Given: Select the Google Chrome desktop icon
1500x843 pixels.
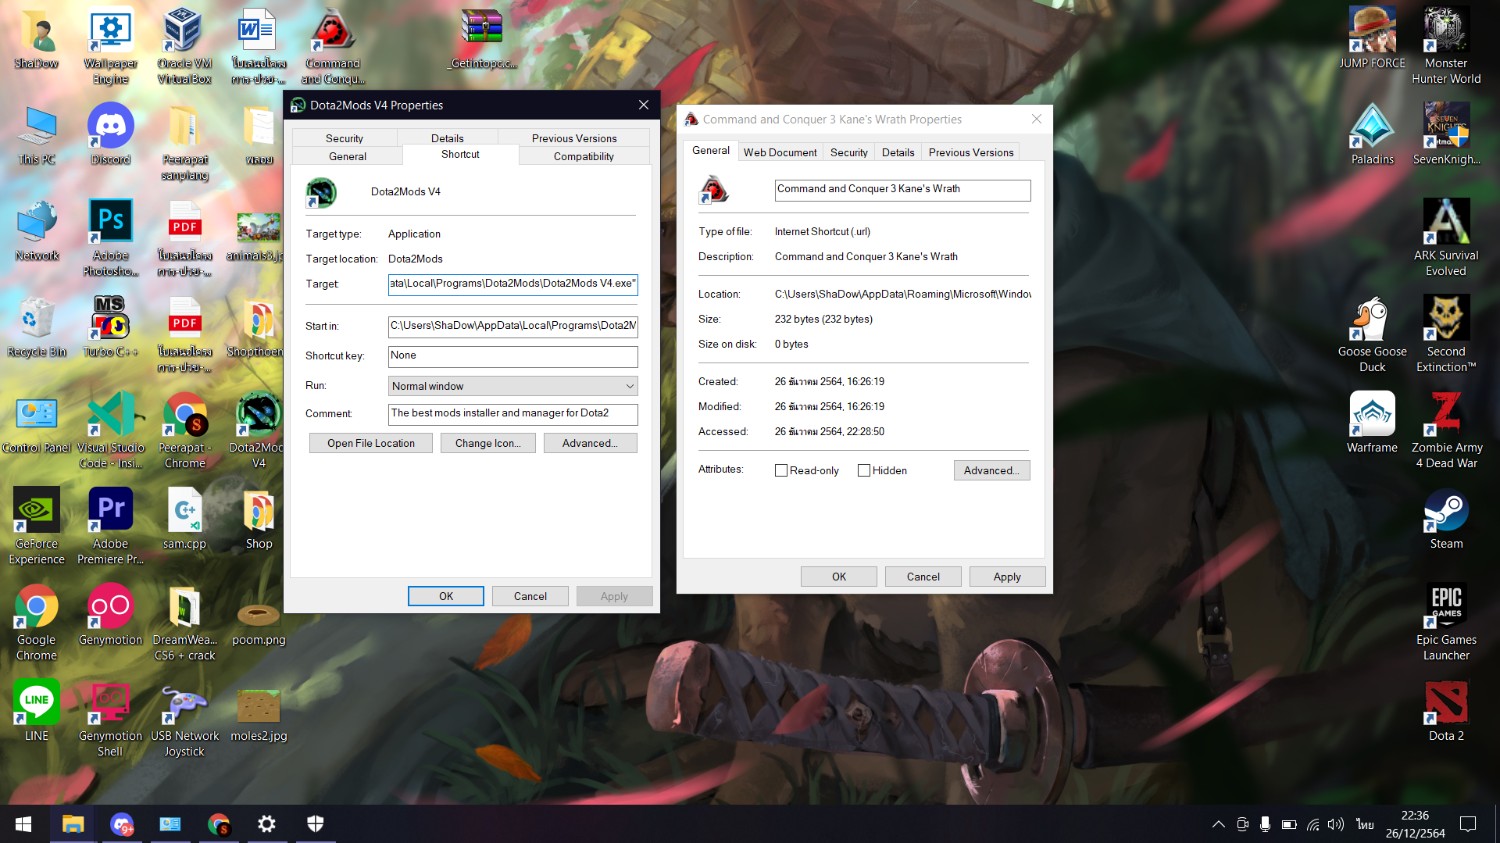Looking at the screenshot, I should point(37,623).
